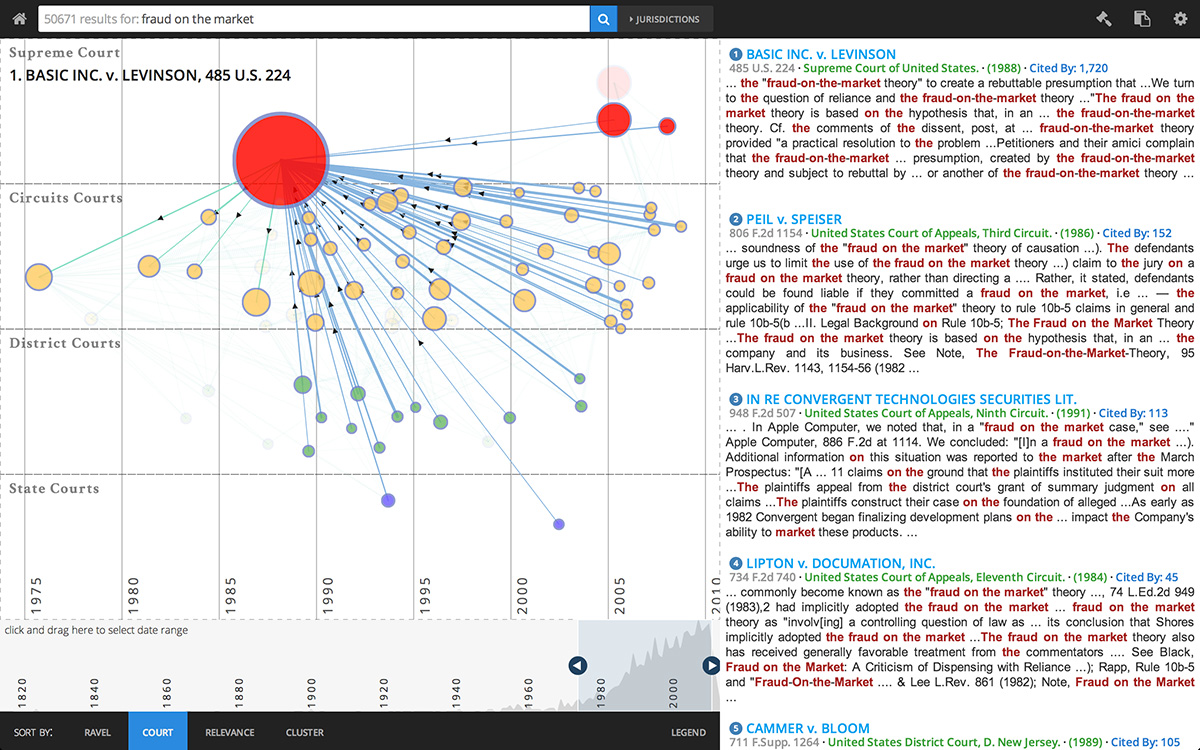This screenshot has width=1200, height=750.
Task: Sort results by Cluster
Action: tap(304, 732)
